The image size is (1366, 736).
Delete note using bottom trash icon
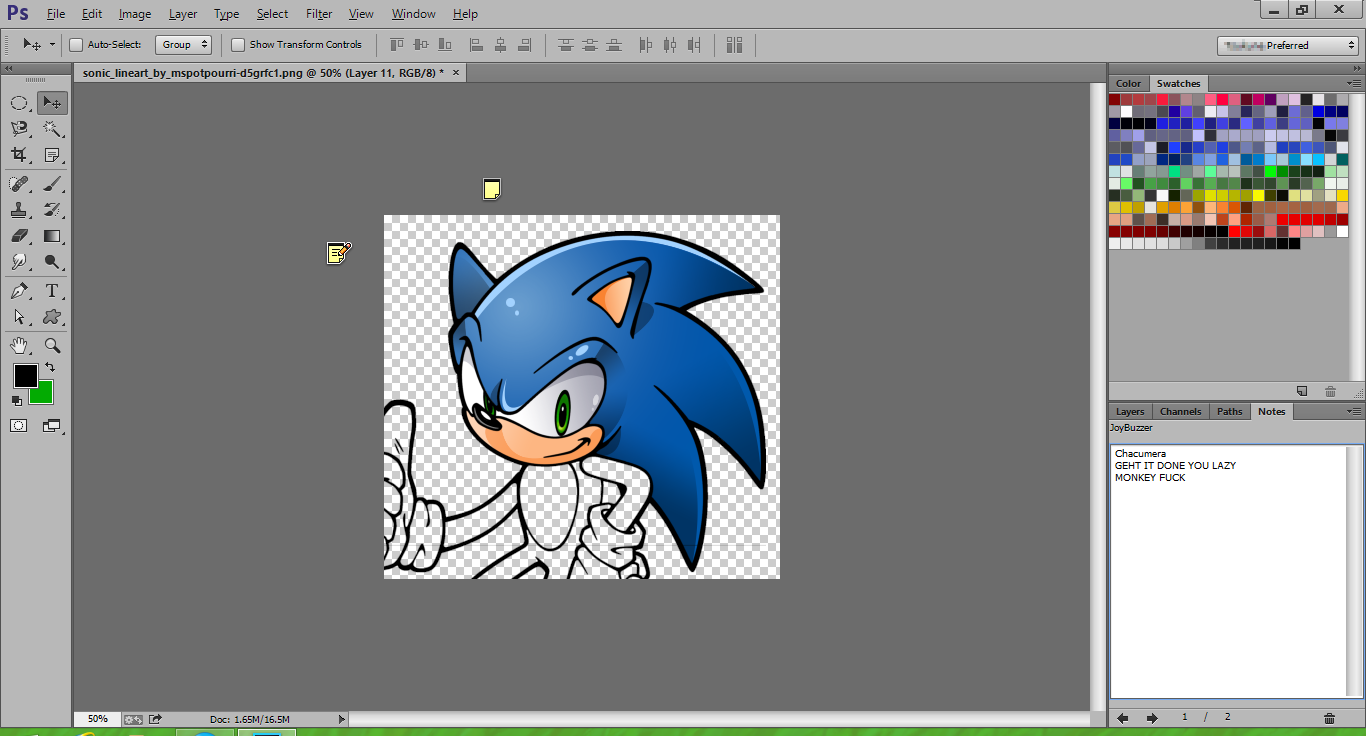pos(1329,718)
